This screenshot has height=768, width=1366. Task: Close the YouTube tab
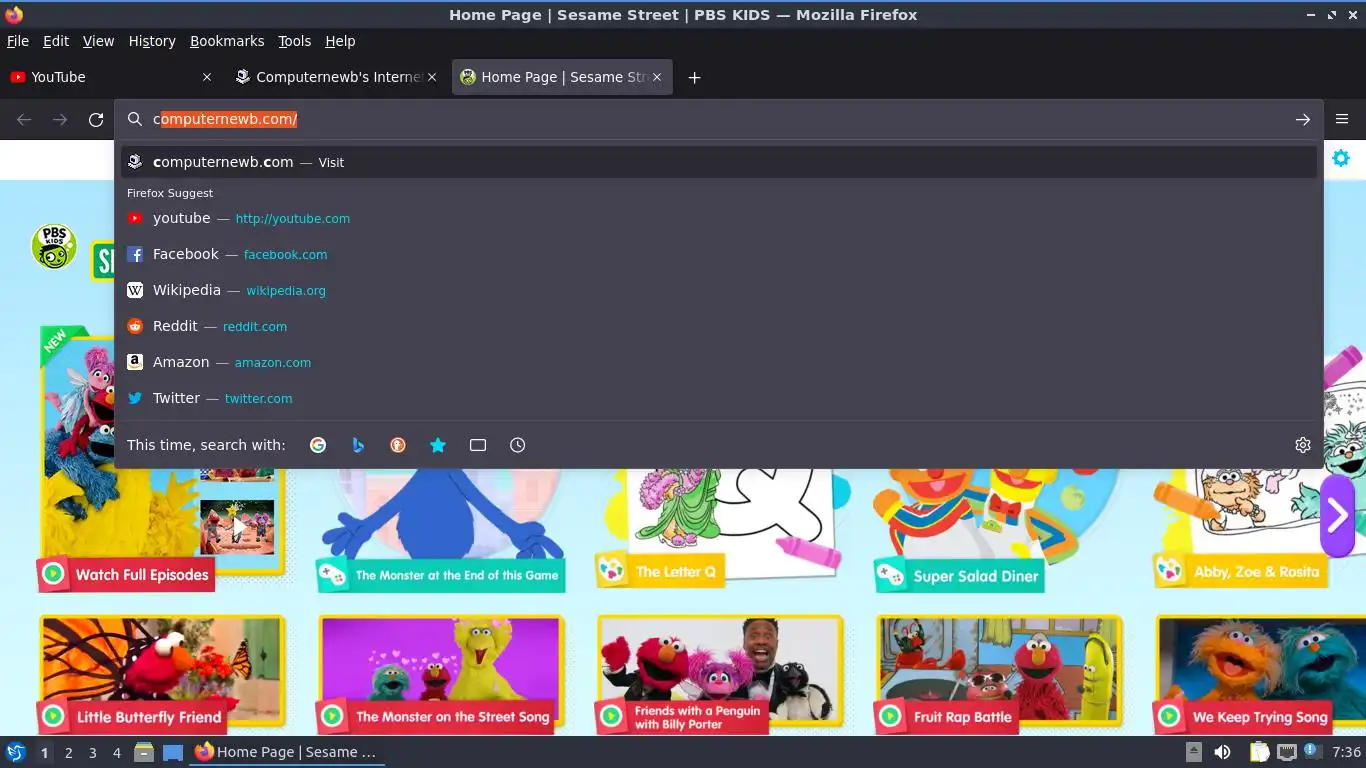point(207,77)
